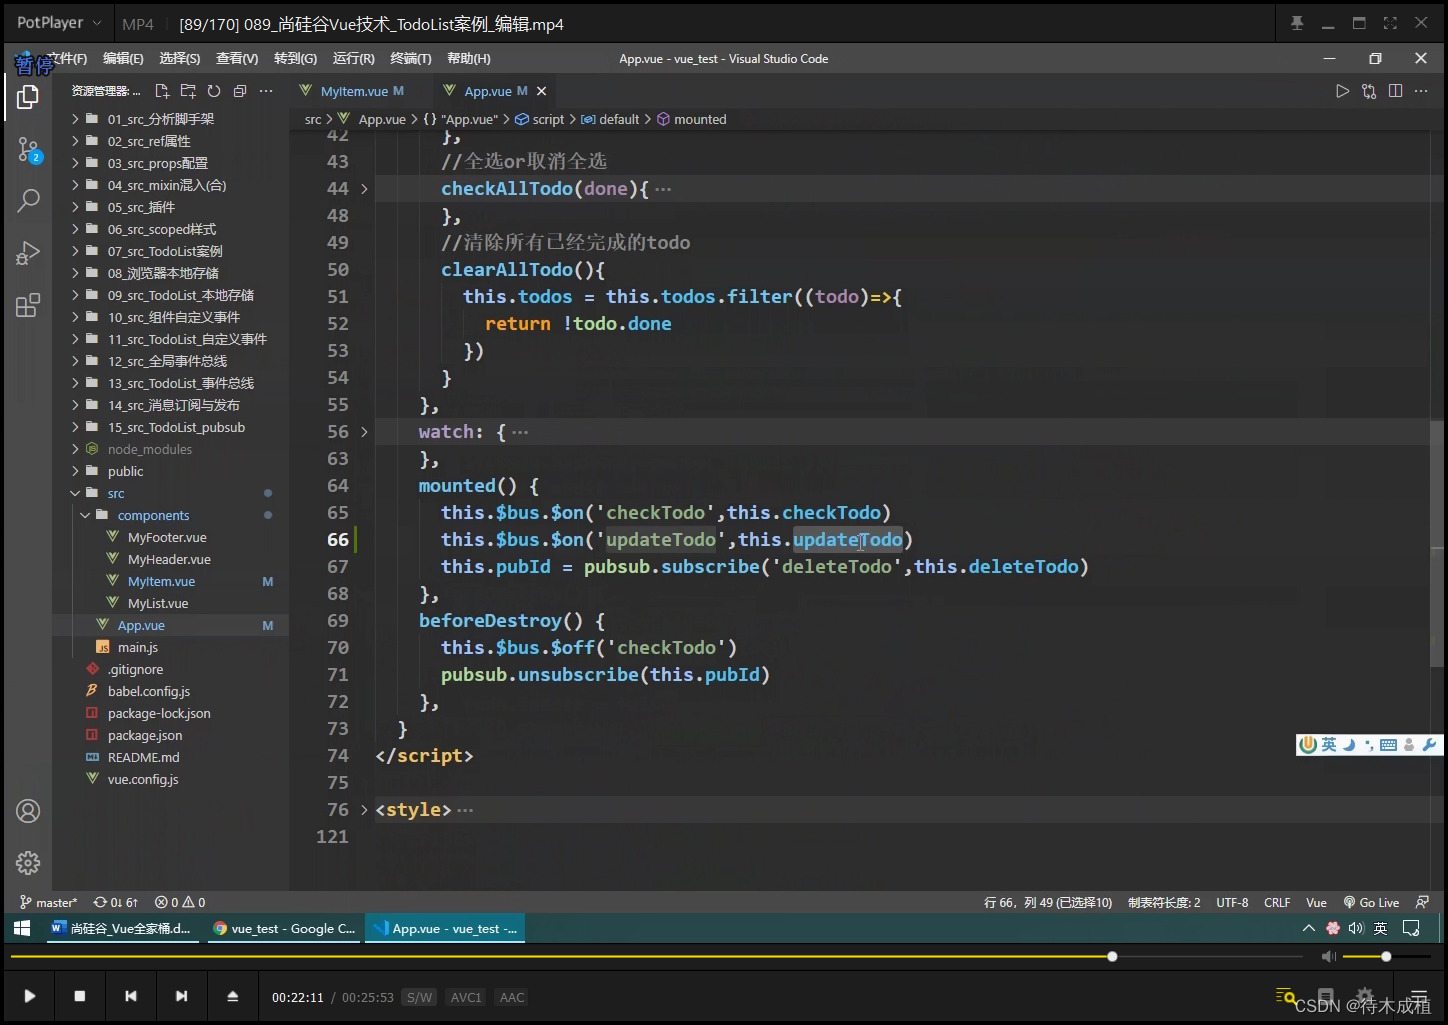Open MyList.vue in explorer
The image size is (1448, 1025).
point(158,603)
